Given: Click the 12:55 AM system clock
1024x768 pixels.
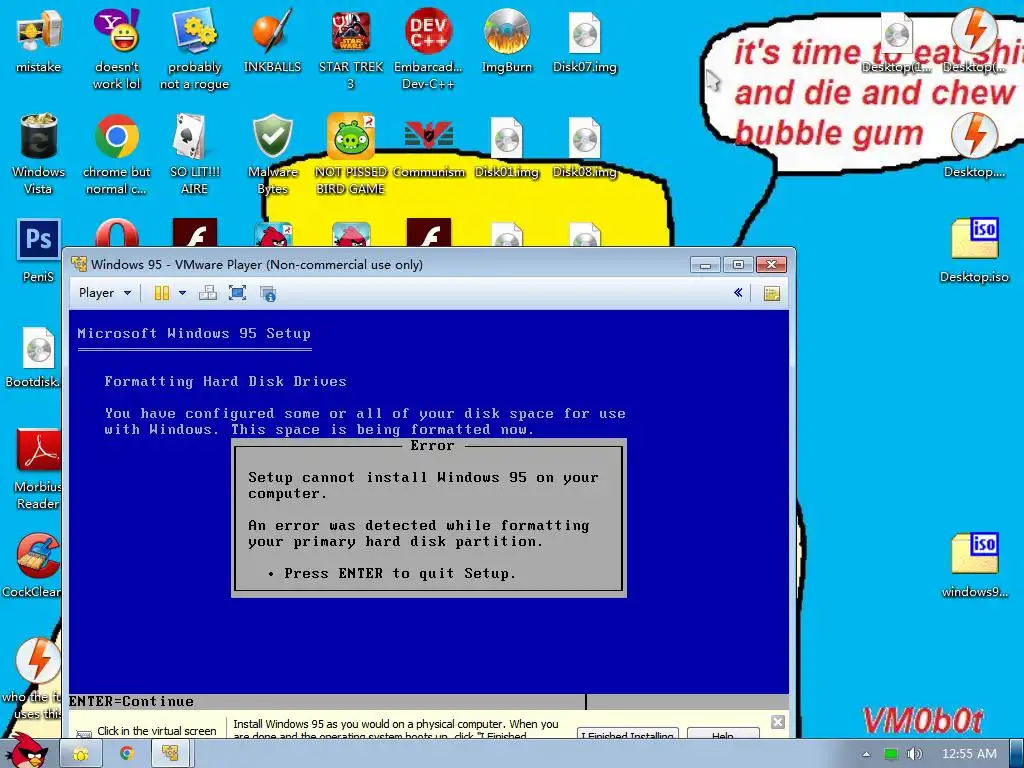Looking at the screenshot, I should coord(969,754).
